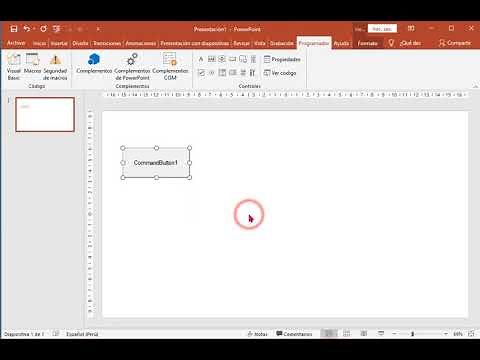Screen dimensions: 480x360
Task: Click Diapositiva 1 de 1 status text
Action: (24, 334)
